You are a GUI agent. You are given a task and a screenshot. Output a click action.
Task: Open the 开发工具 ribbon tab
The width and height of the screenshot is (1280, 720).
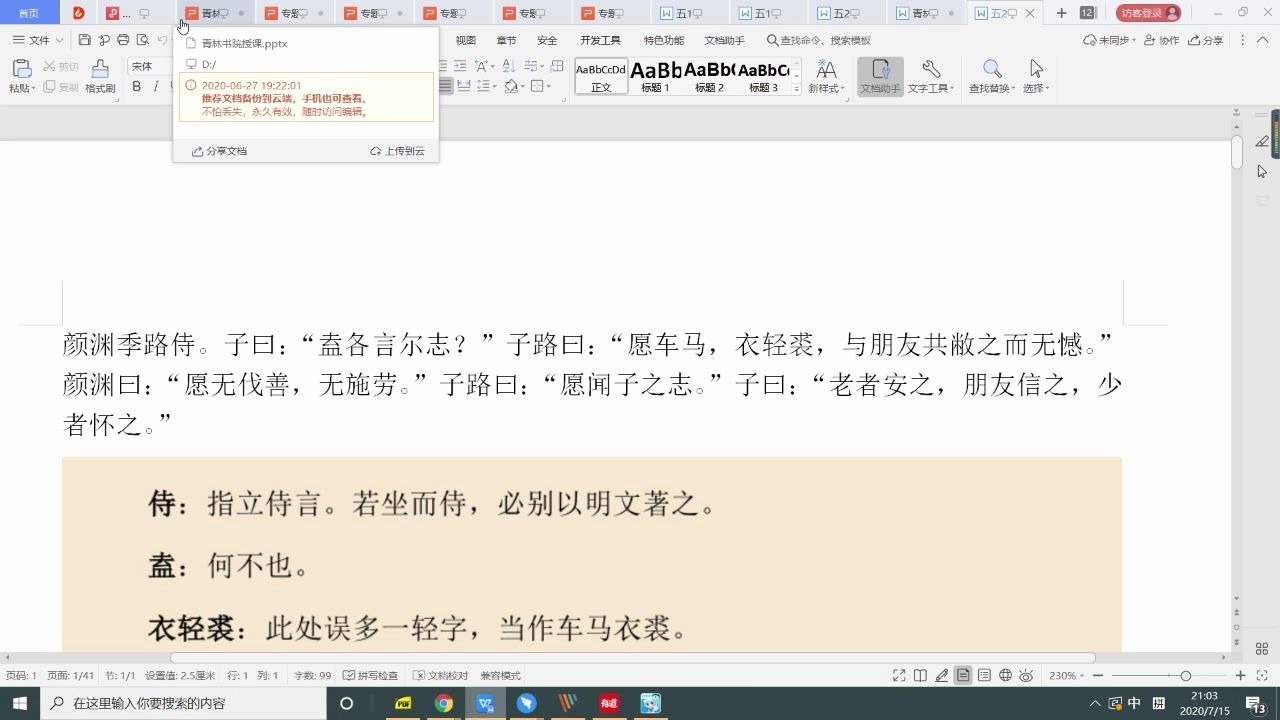tap(600, 40)
